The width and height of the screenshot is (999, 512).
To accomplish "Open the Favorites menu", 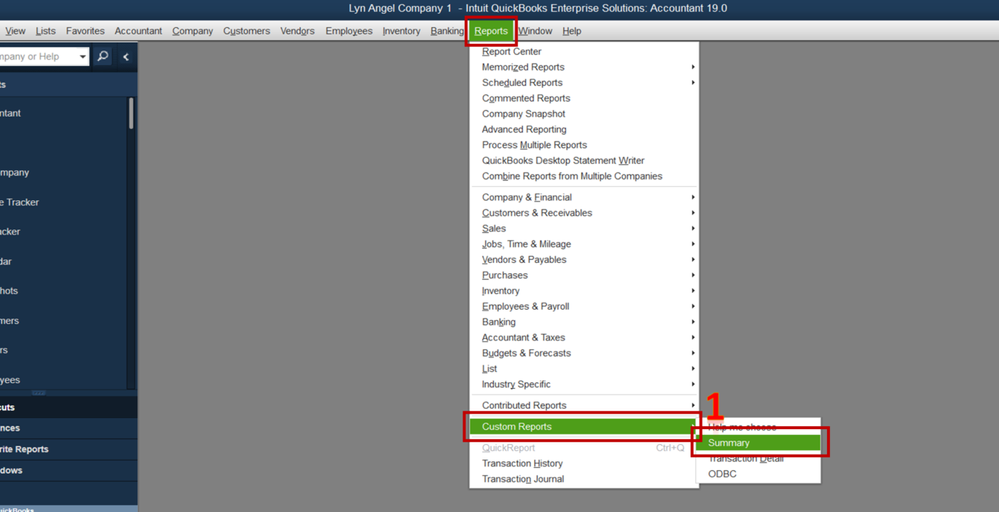I will coord(85,31).
